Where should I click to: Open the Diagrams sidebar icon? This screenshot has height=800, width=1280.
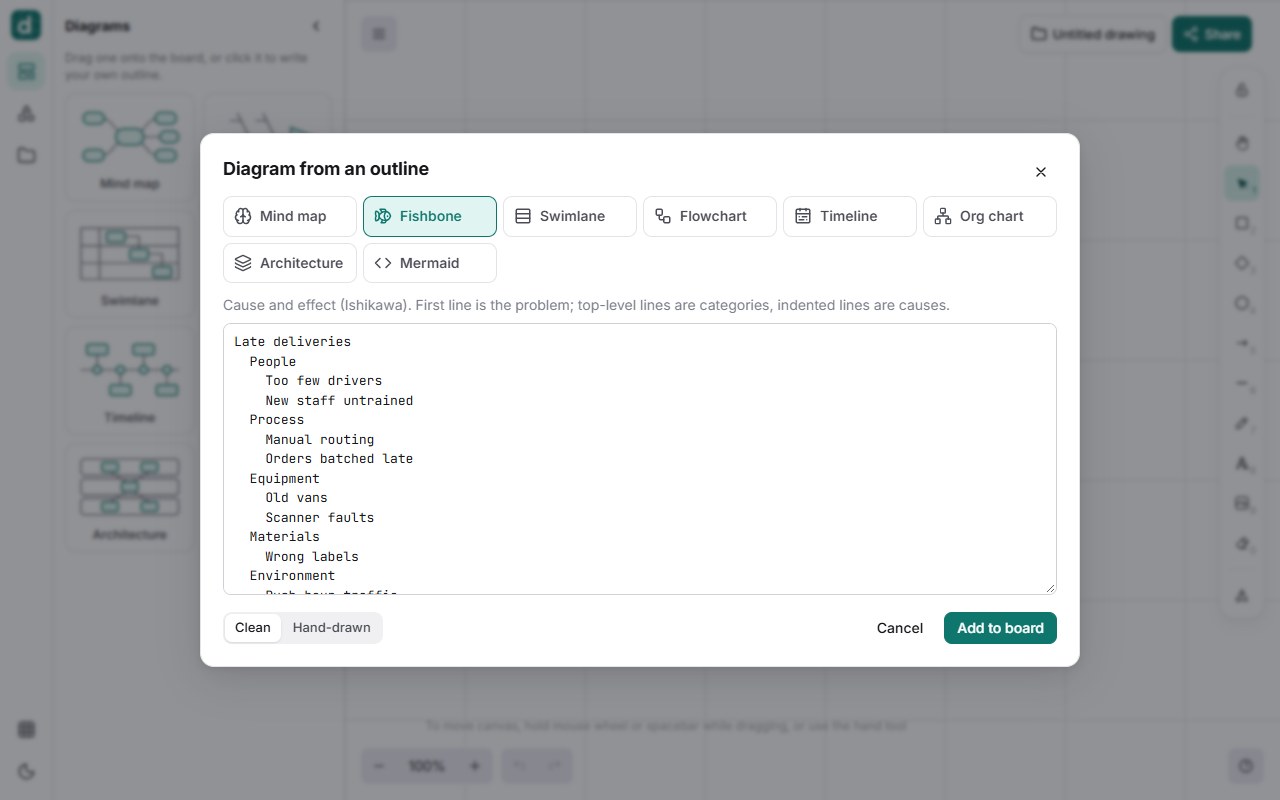[26, 72]
